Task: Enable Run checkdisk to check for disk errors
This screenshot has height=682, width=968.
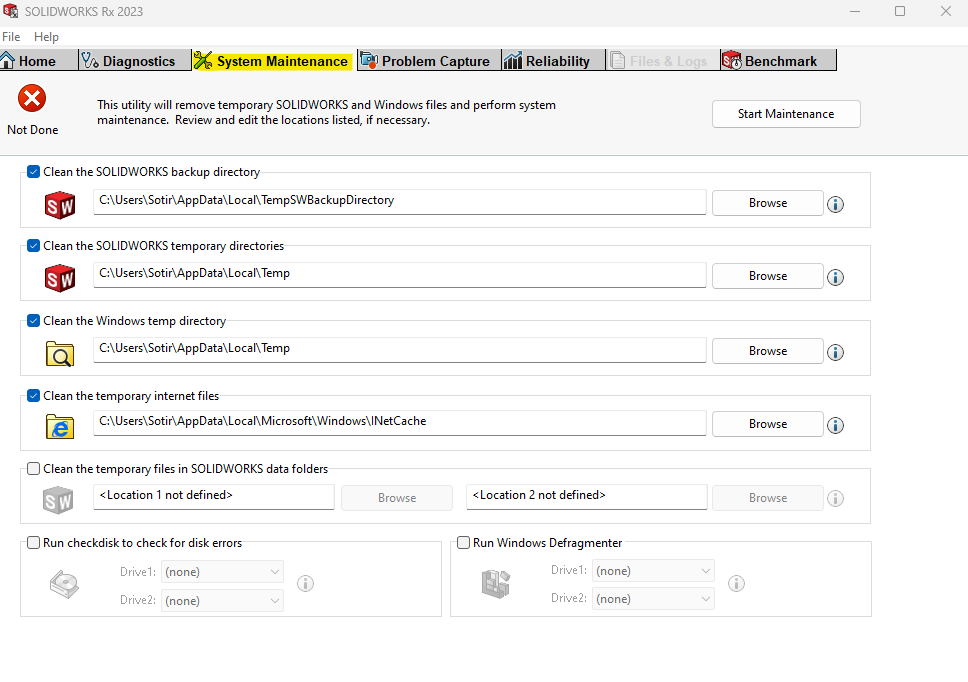Action: (x=34, y=543)
